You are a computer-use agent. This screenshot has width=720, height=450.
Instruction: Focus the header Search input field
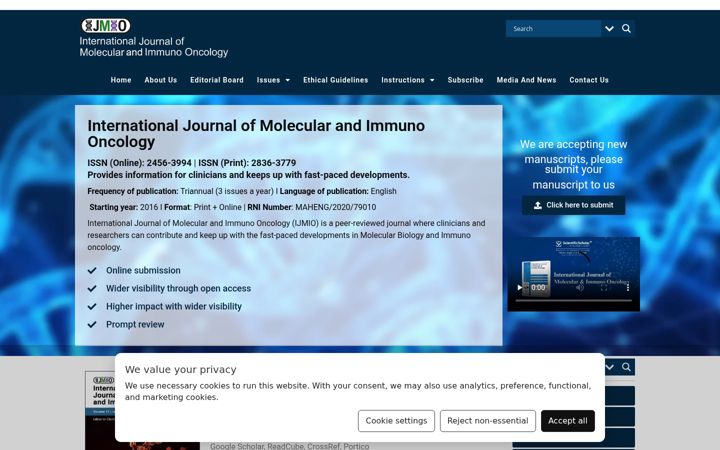pyautogui.click(x=553, y=28)
